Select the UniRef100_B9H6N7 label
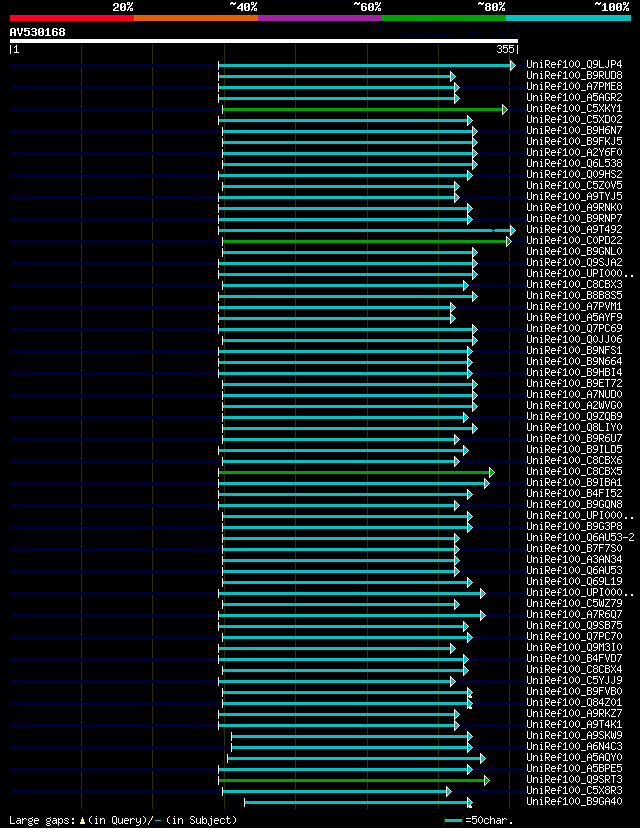640x828 pixels. (x=574, y=130)
